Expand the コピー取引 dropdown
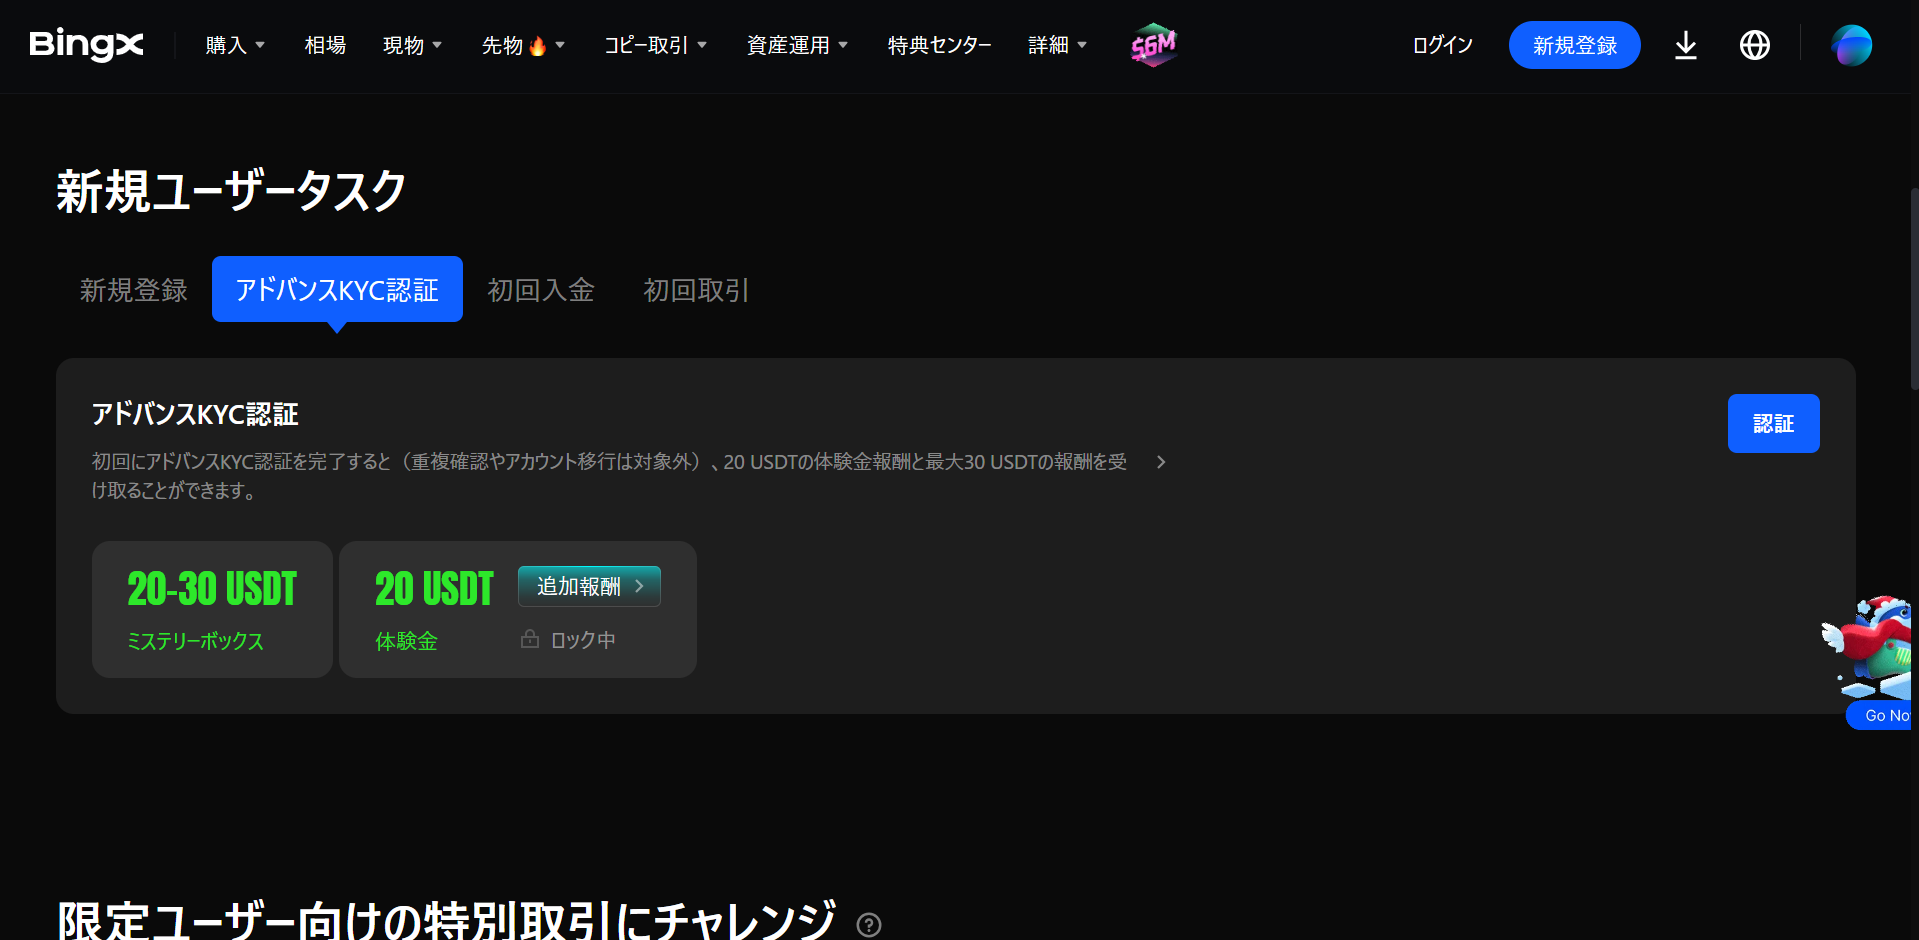The width and height of the screenshot is (1919, 940). click(x=655, y=45)
